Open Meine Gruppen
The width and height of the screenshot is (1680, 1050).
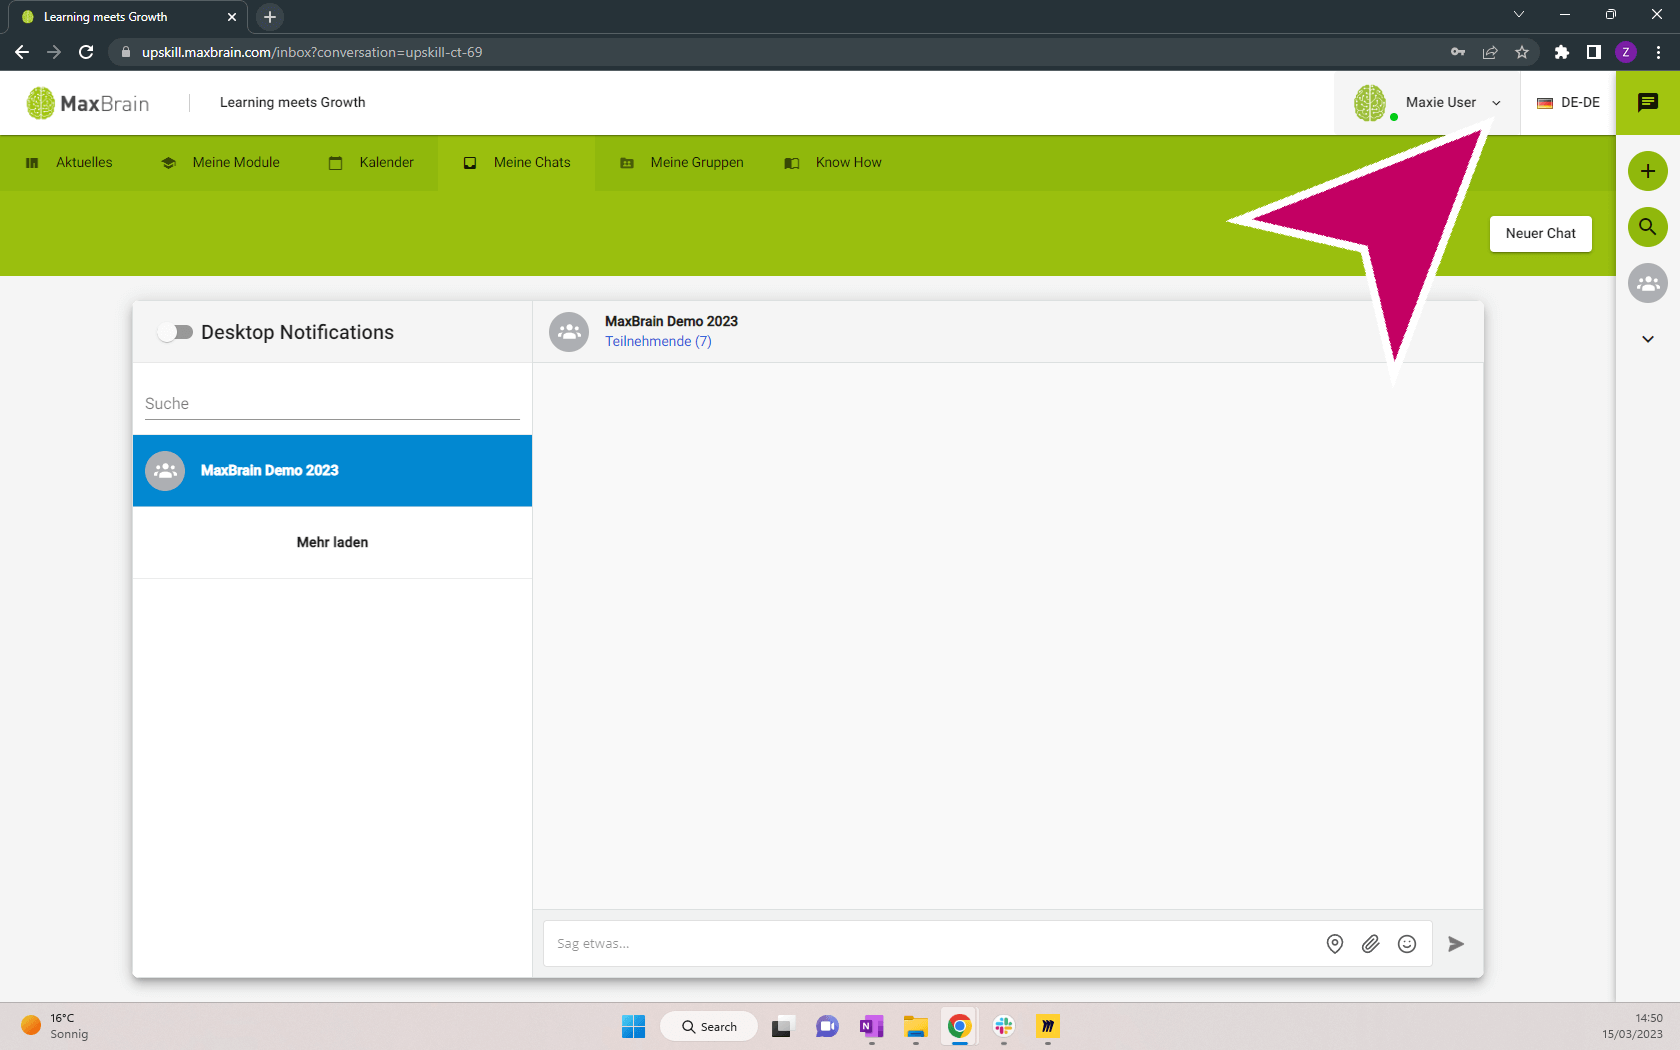682,163
